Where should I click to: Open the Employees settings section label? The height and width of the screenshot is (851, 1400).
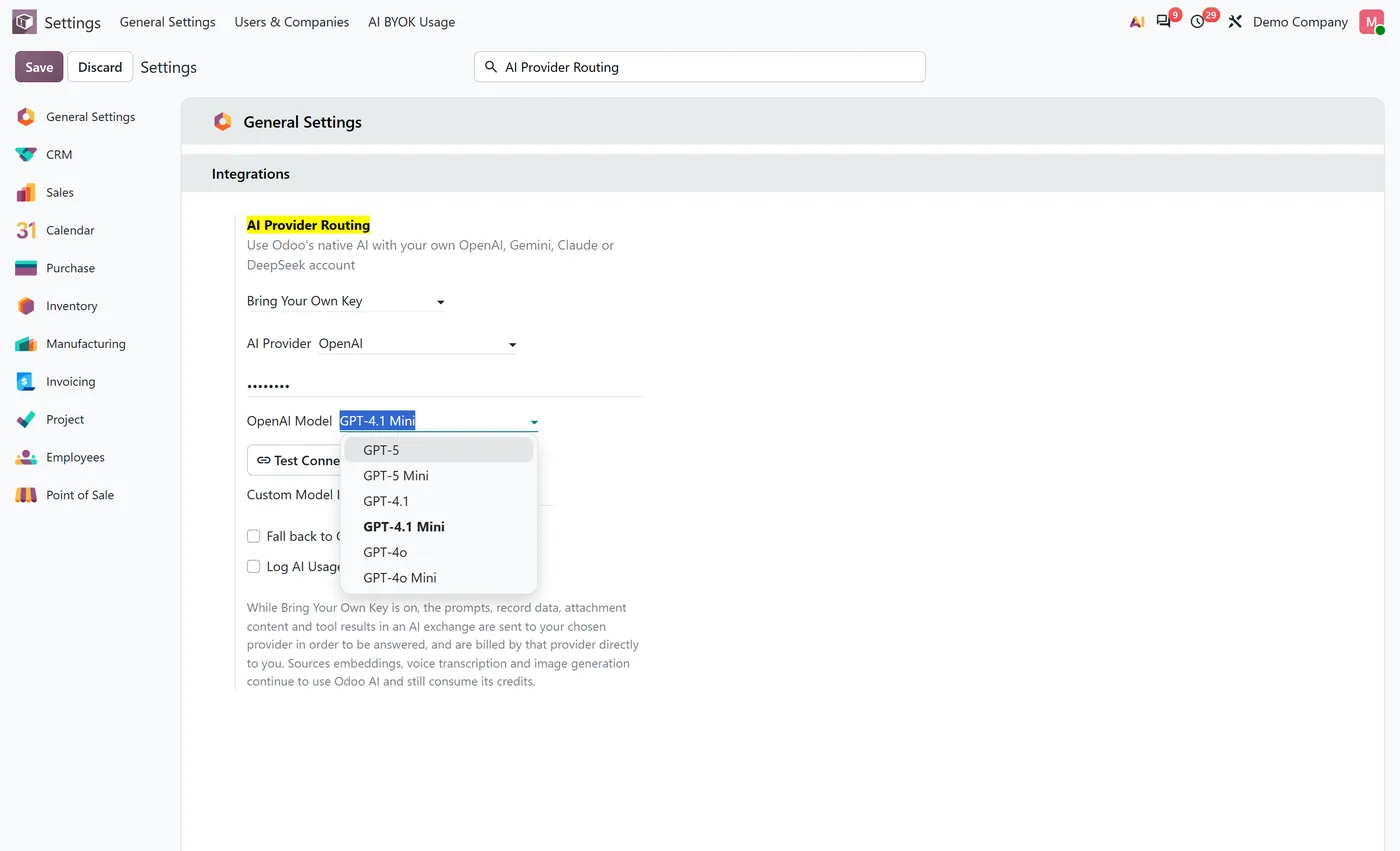[75, 457]
